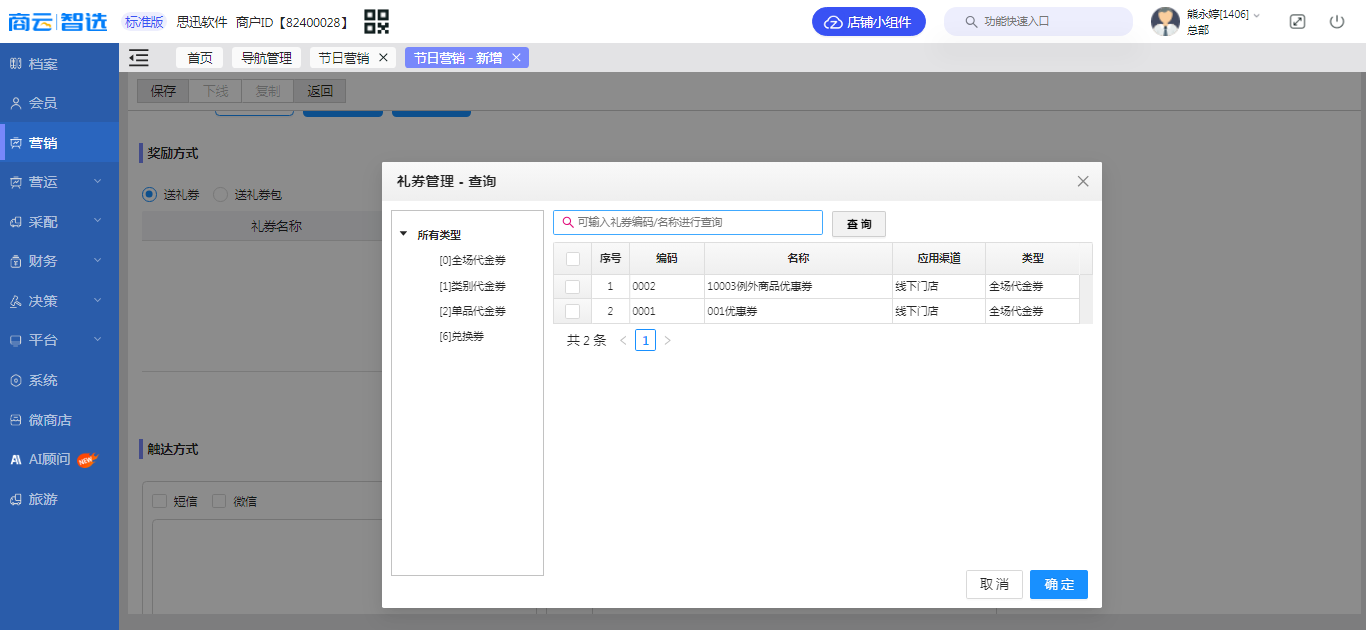The height and width of the screenshot is (630, 1366).
Task: Check the row for coupon 0002
Action: (572, 287)
